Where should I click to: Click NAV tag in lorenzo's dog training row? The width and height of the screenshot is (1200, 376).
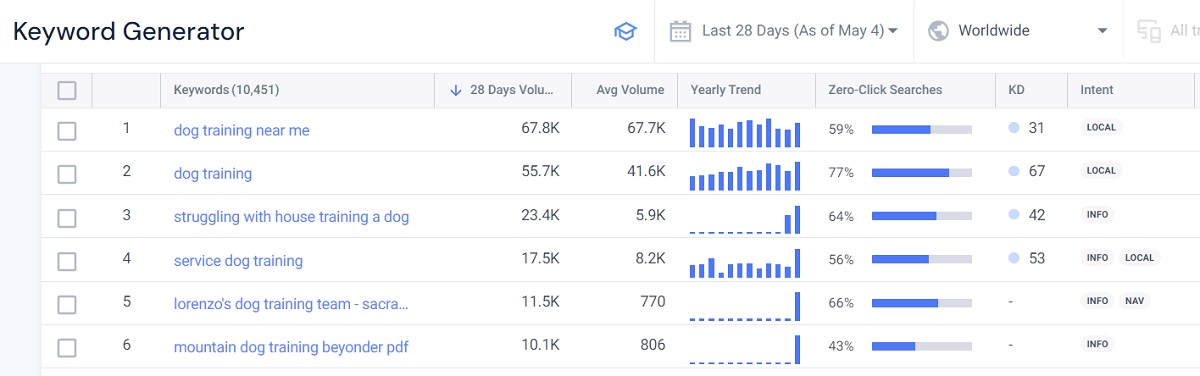1134,301
